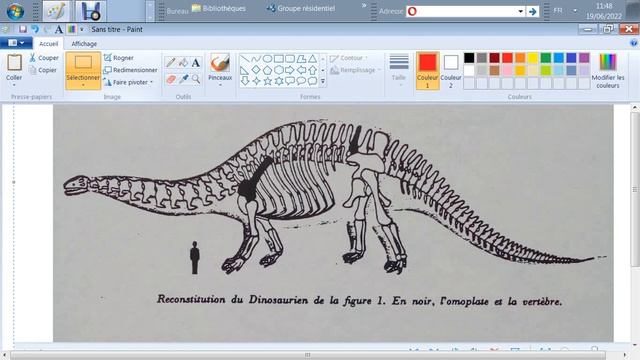Click the horizontal scrollbar of the canvas
This screenshot has width=640, height=360.
click(307, 355)
